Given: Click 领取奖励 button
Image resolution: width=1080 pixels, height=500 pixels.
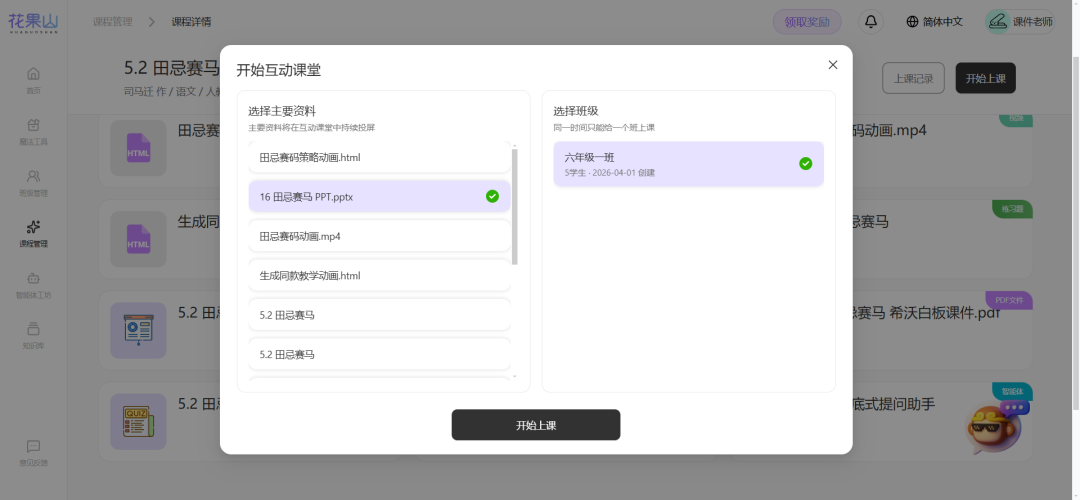Looking at the screenshot, I should coord(807,21).
